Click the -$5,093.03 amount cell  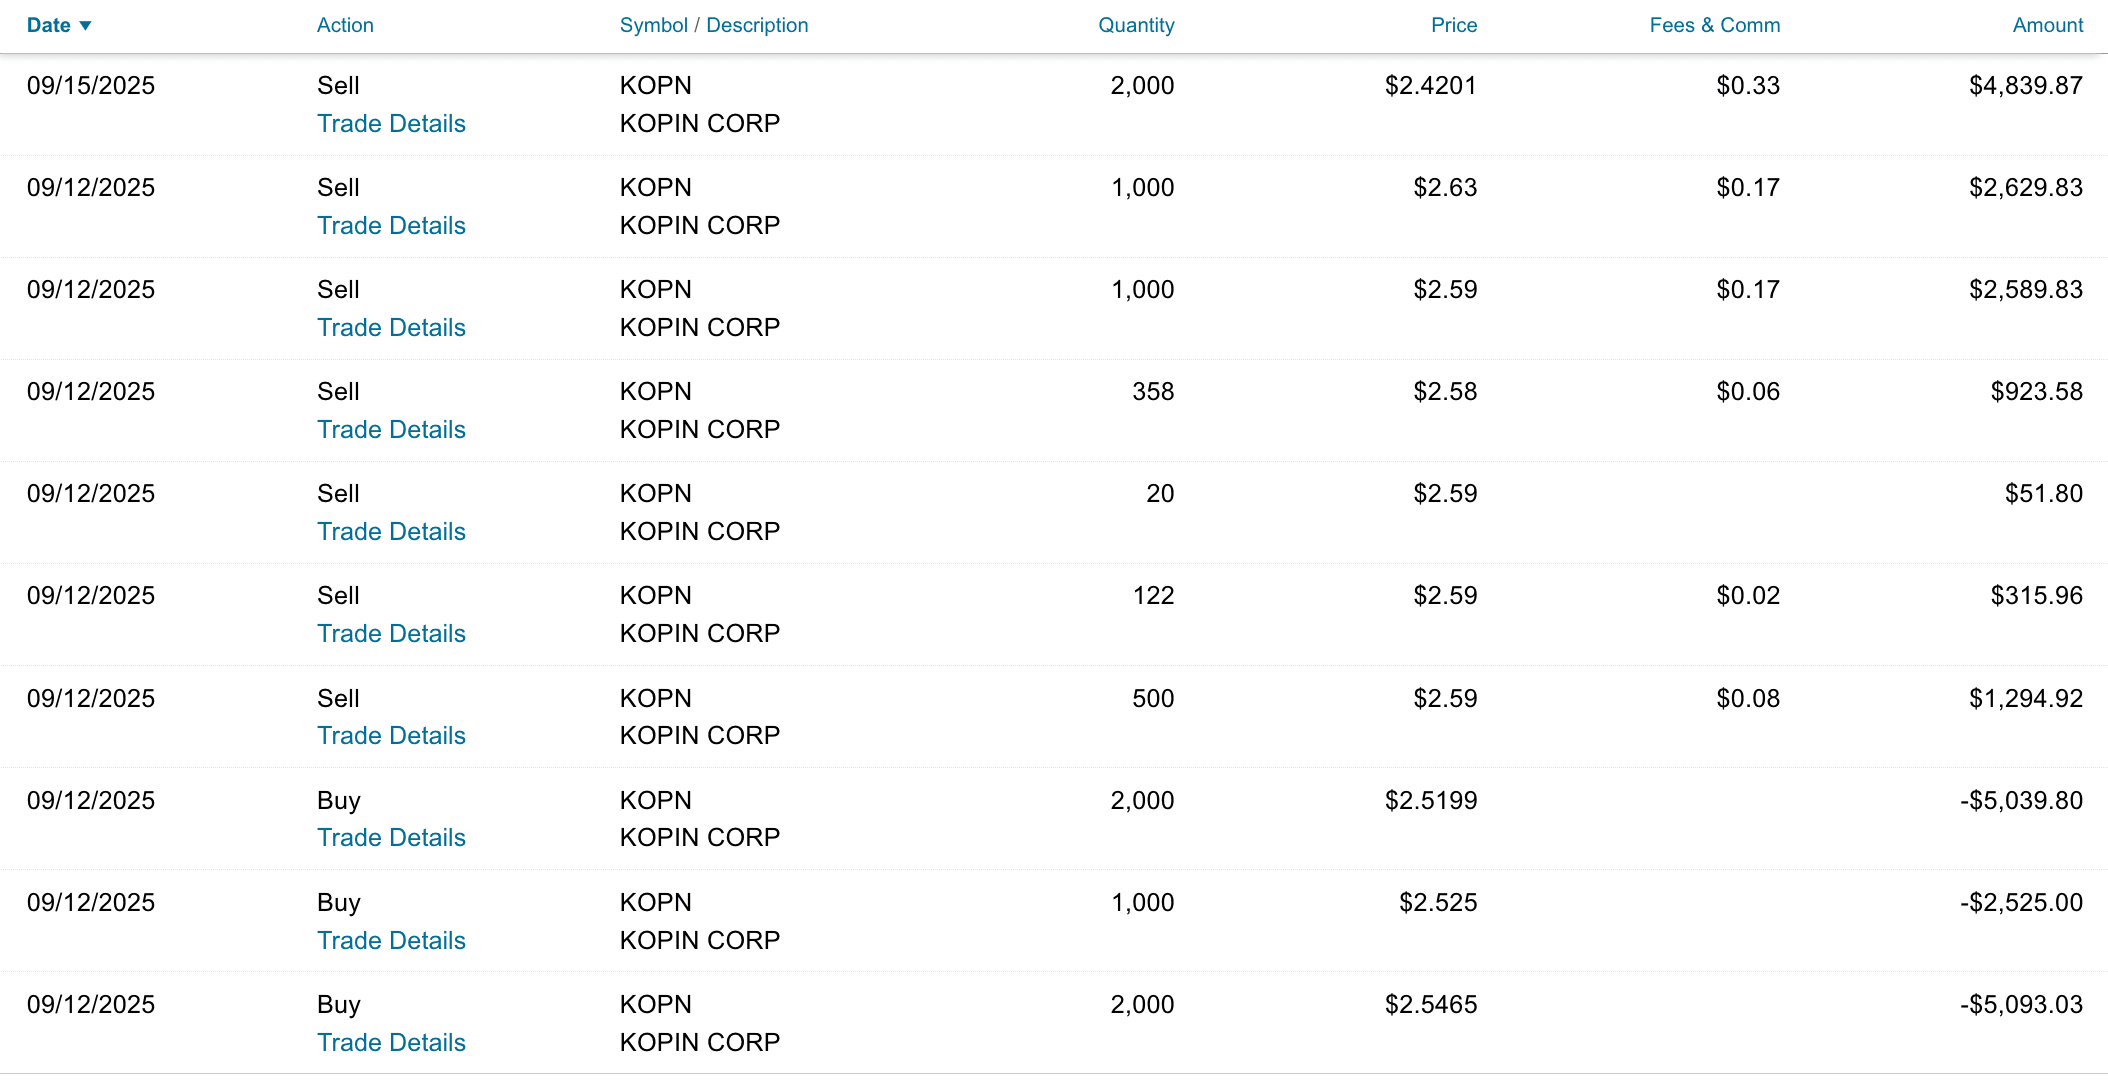2021,1005
